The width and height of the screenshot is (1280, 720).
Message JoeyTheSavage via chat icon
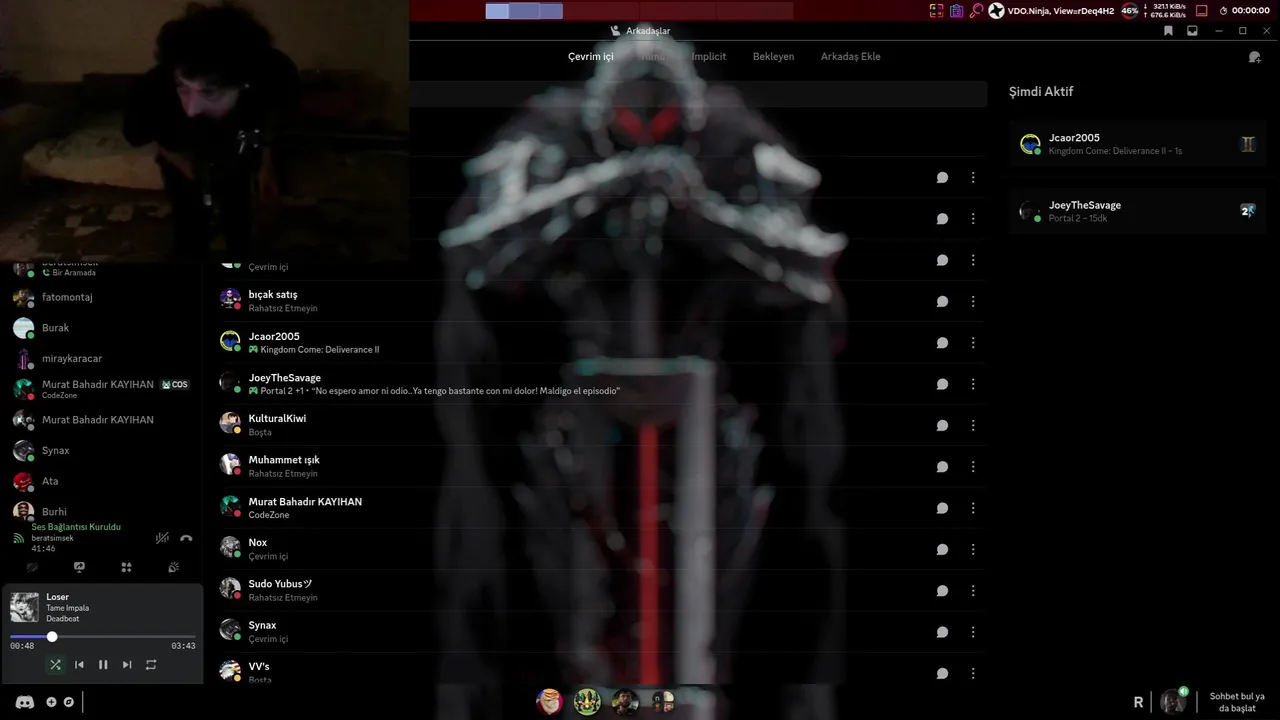942,384
